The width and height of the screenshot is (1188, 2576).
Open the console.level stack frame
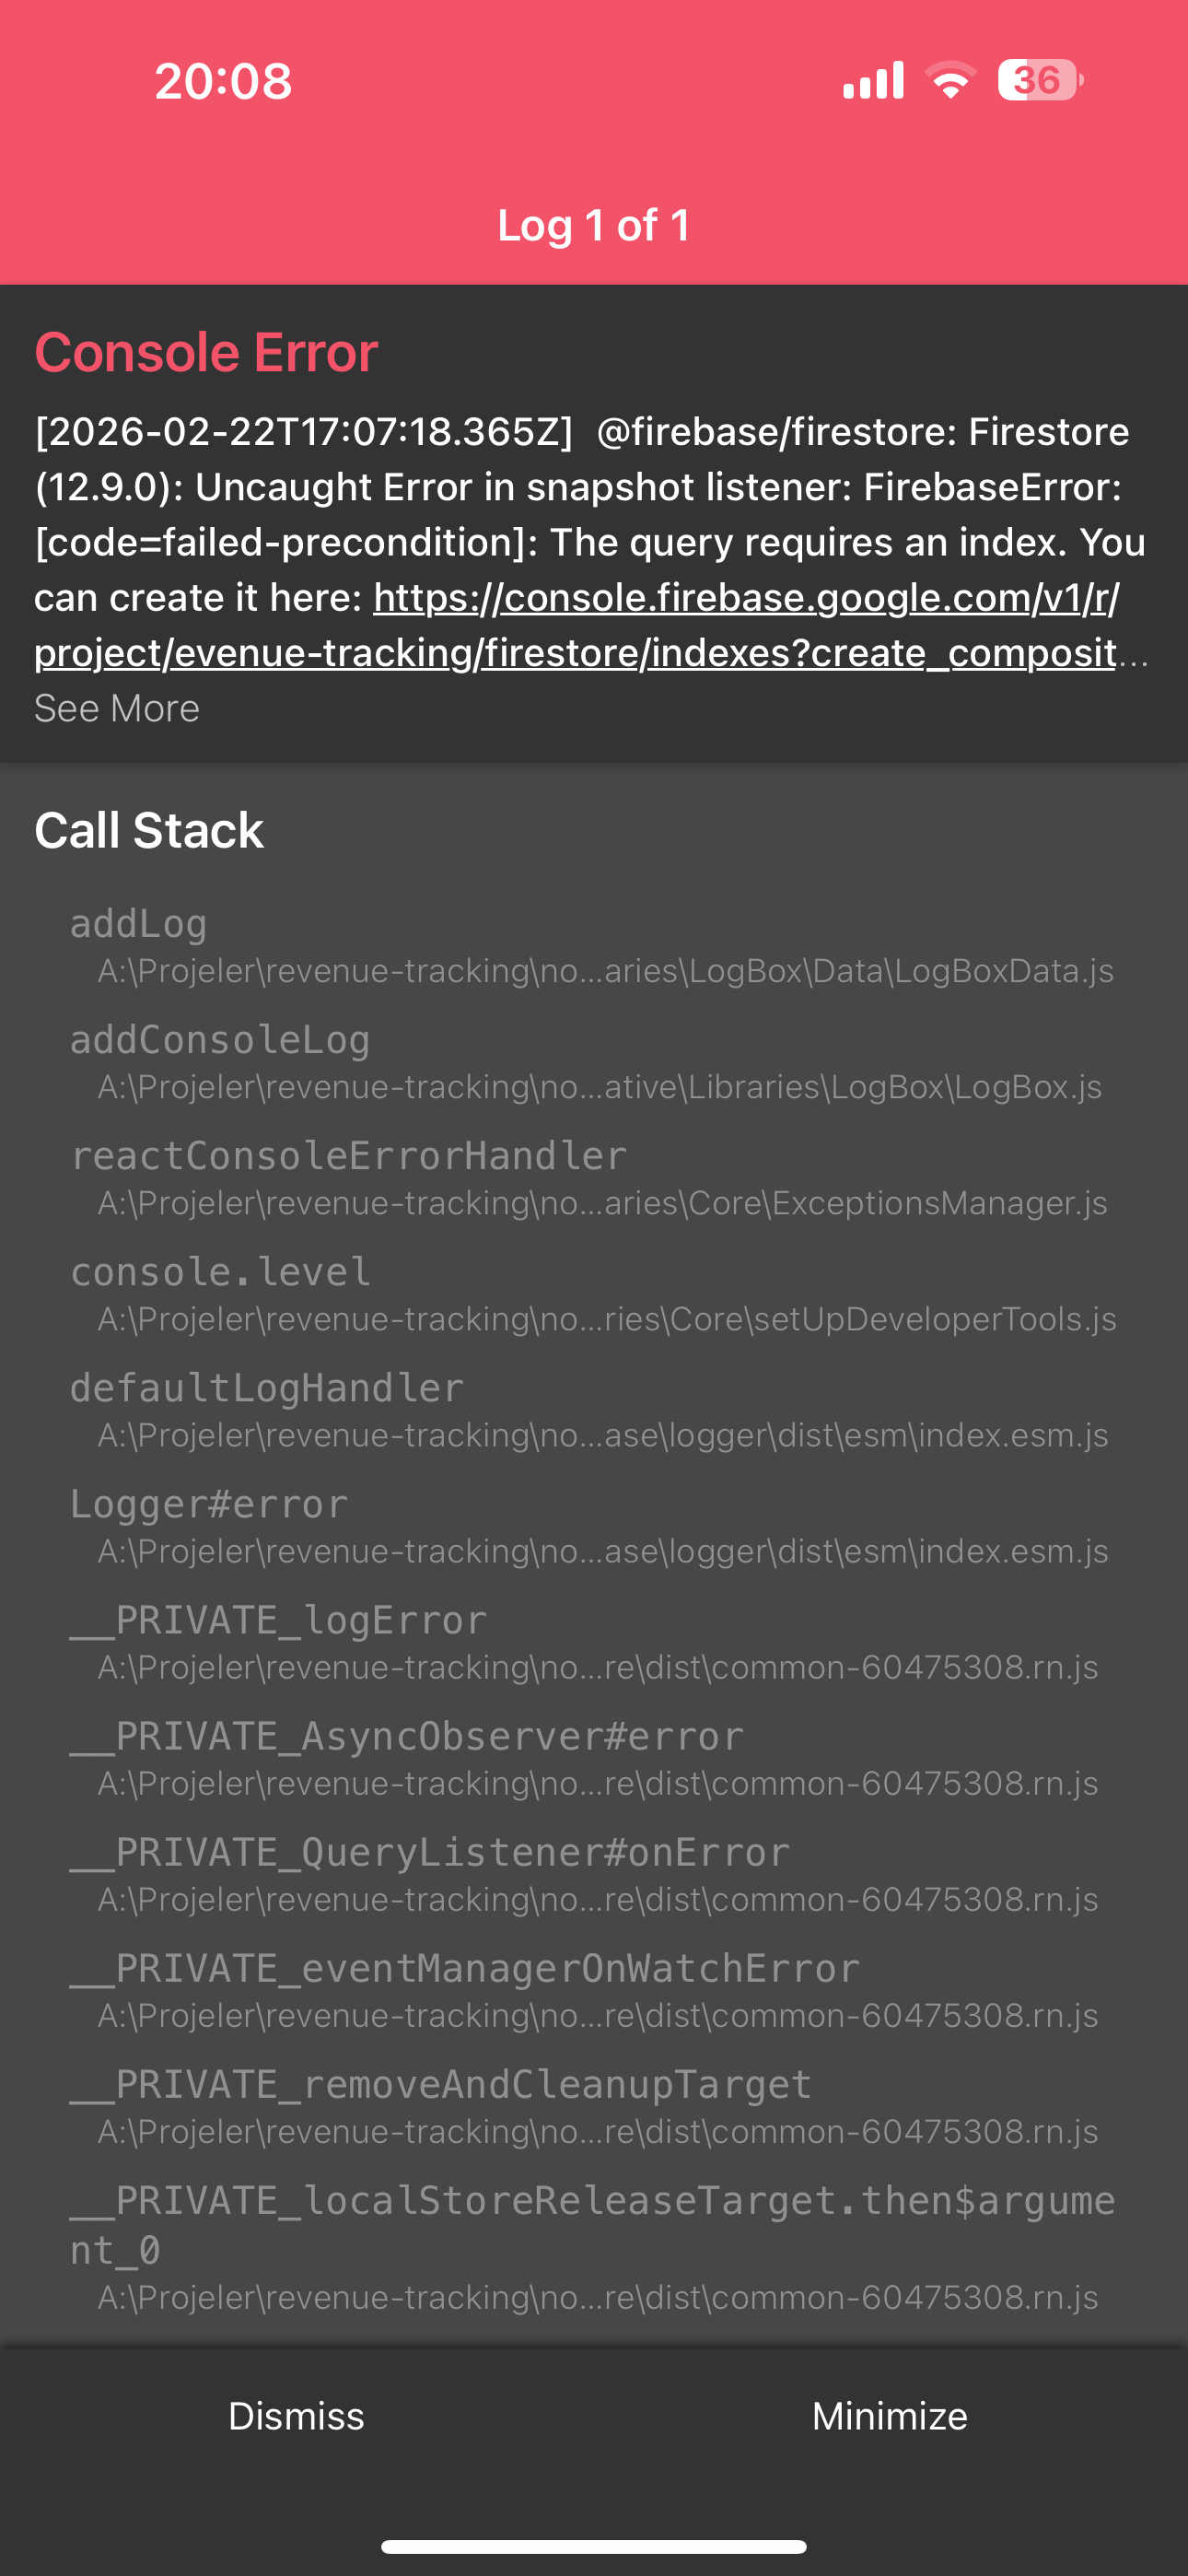(594, 1293)
